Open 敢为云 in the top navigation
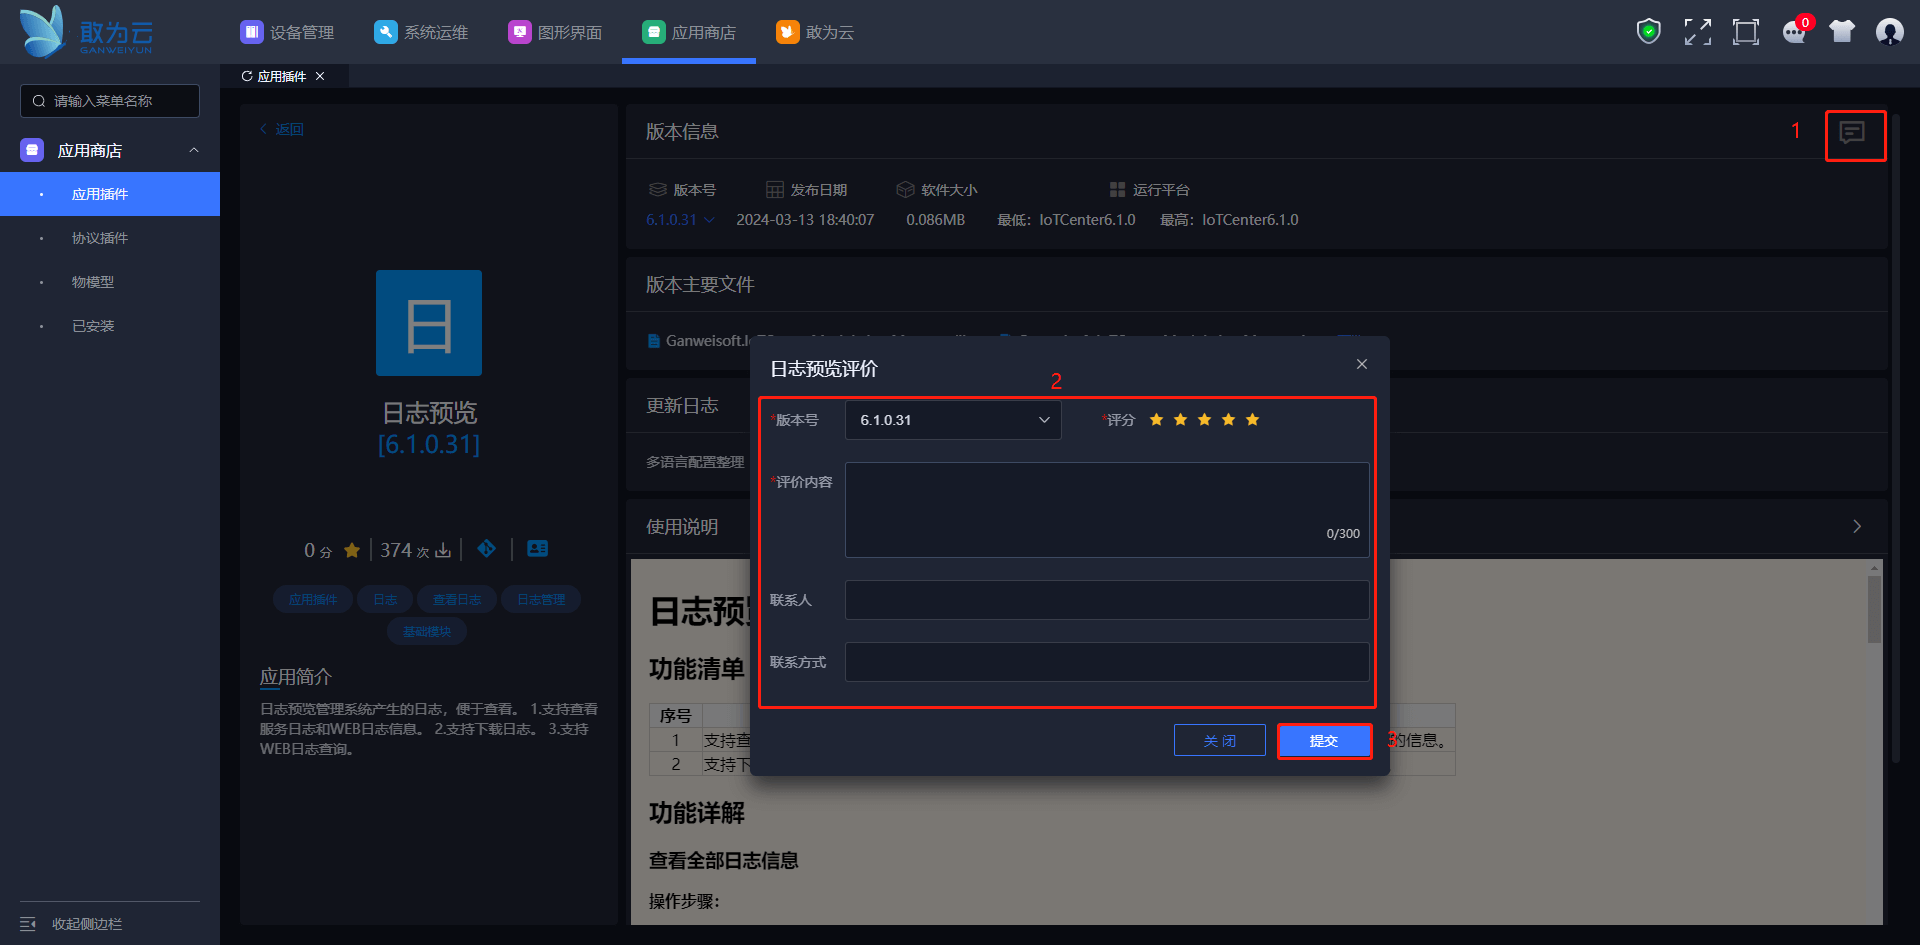 click(815, 32)
